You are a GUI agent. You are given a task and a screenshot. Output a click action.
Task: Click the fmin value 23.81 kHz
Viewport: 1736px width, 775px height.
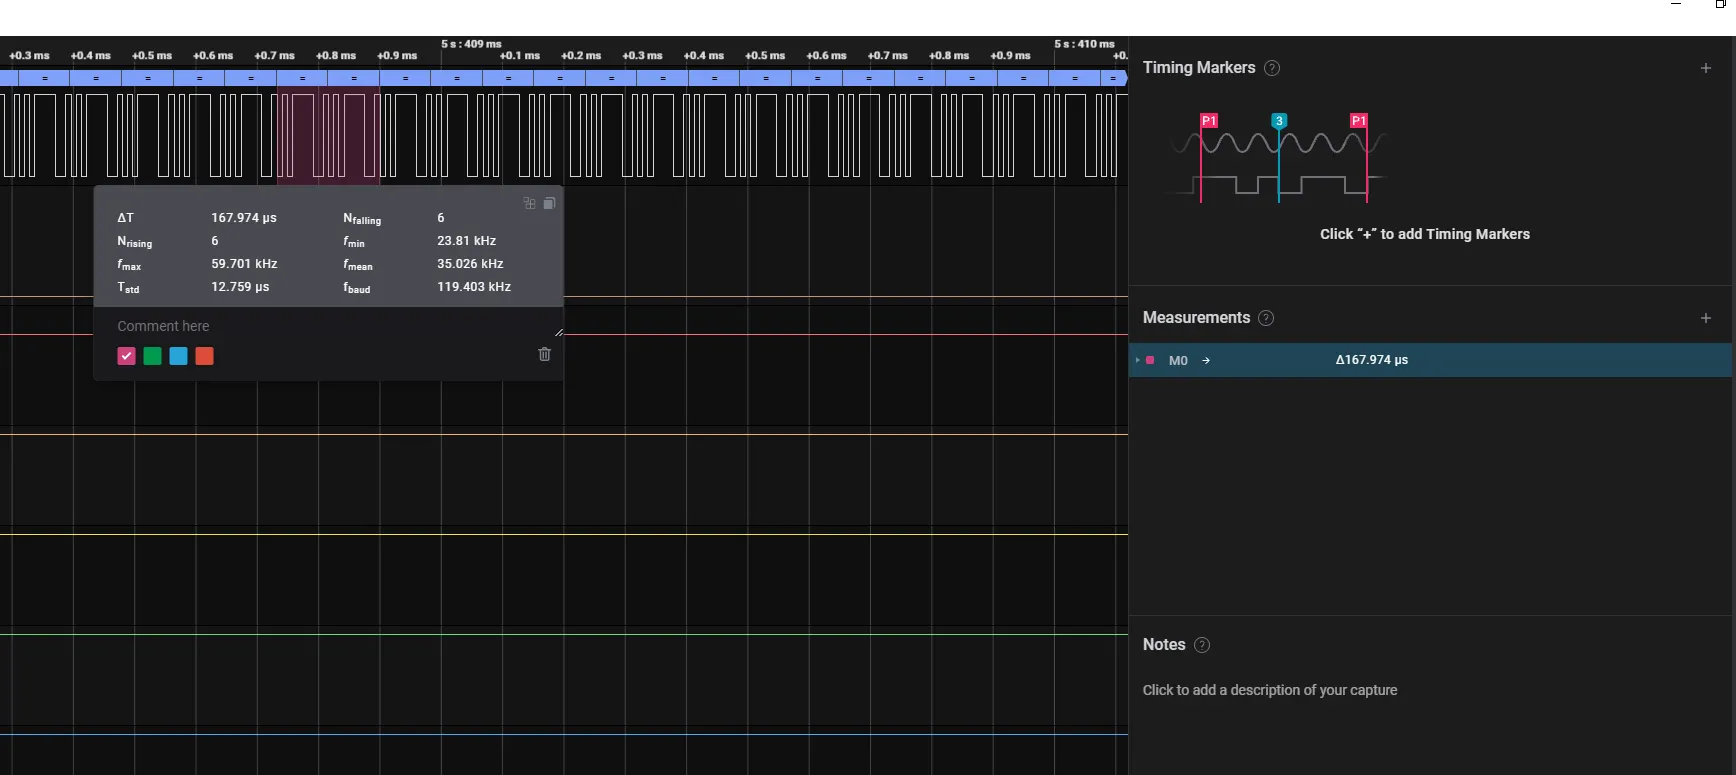coord(466,240)
